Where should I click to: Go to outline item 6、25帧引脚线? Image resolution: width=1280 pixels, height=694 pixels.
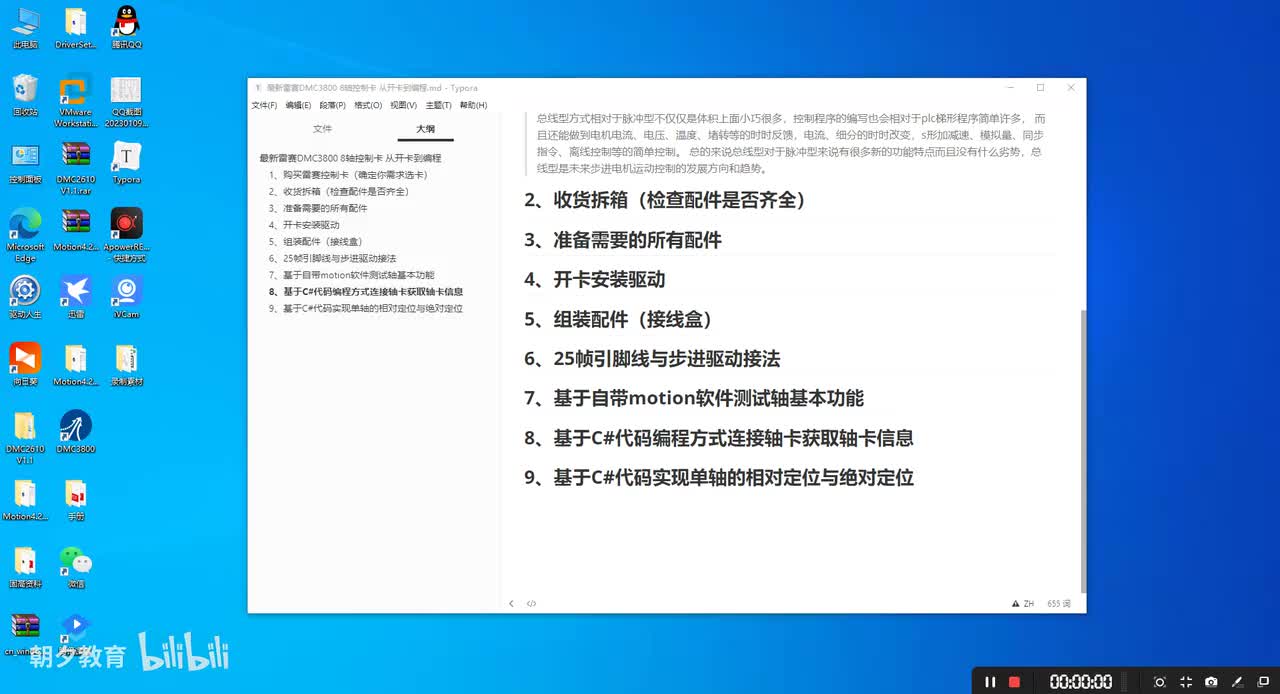pyautogui.click(x=332, y=258)
